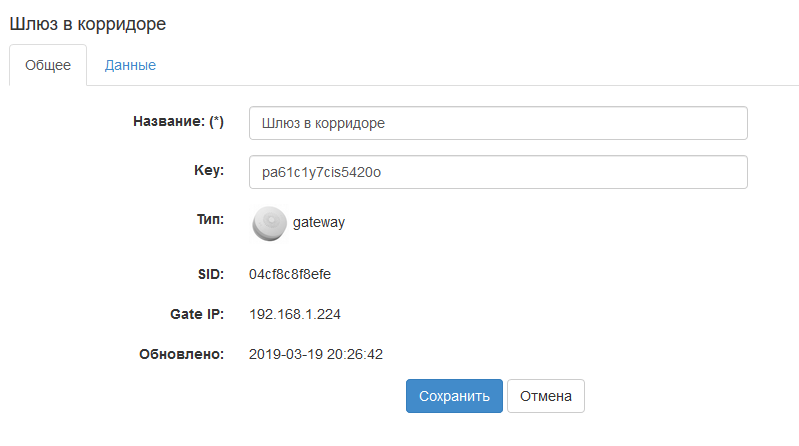Image resolution: width=799 pixels, height=446 pixels.
Task: Click the Key field label
Action: [x=208, y=171]
